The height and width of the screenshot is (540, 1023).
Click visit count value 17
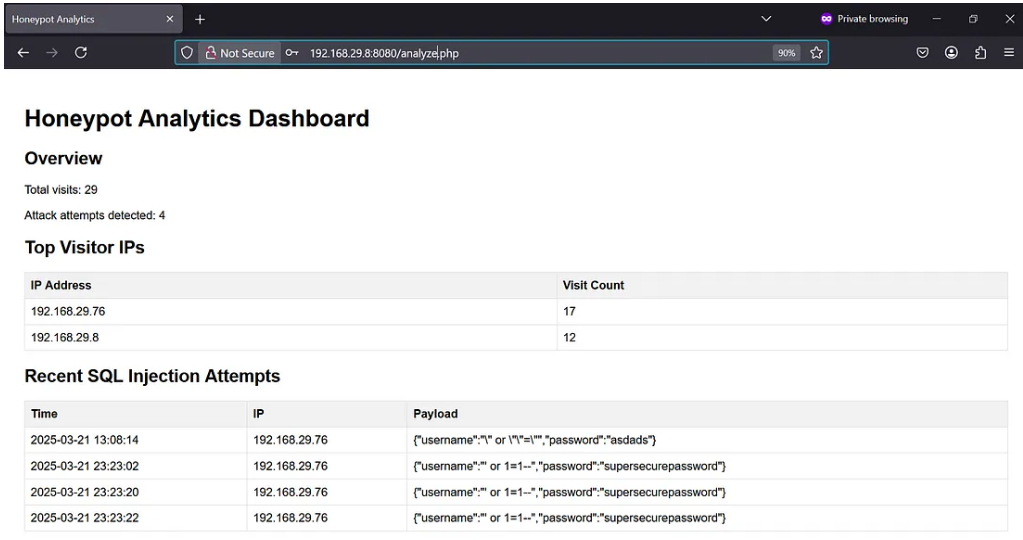tap(569, 311)
